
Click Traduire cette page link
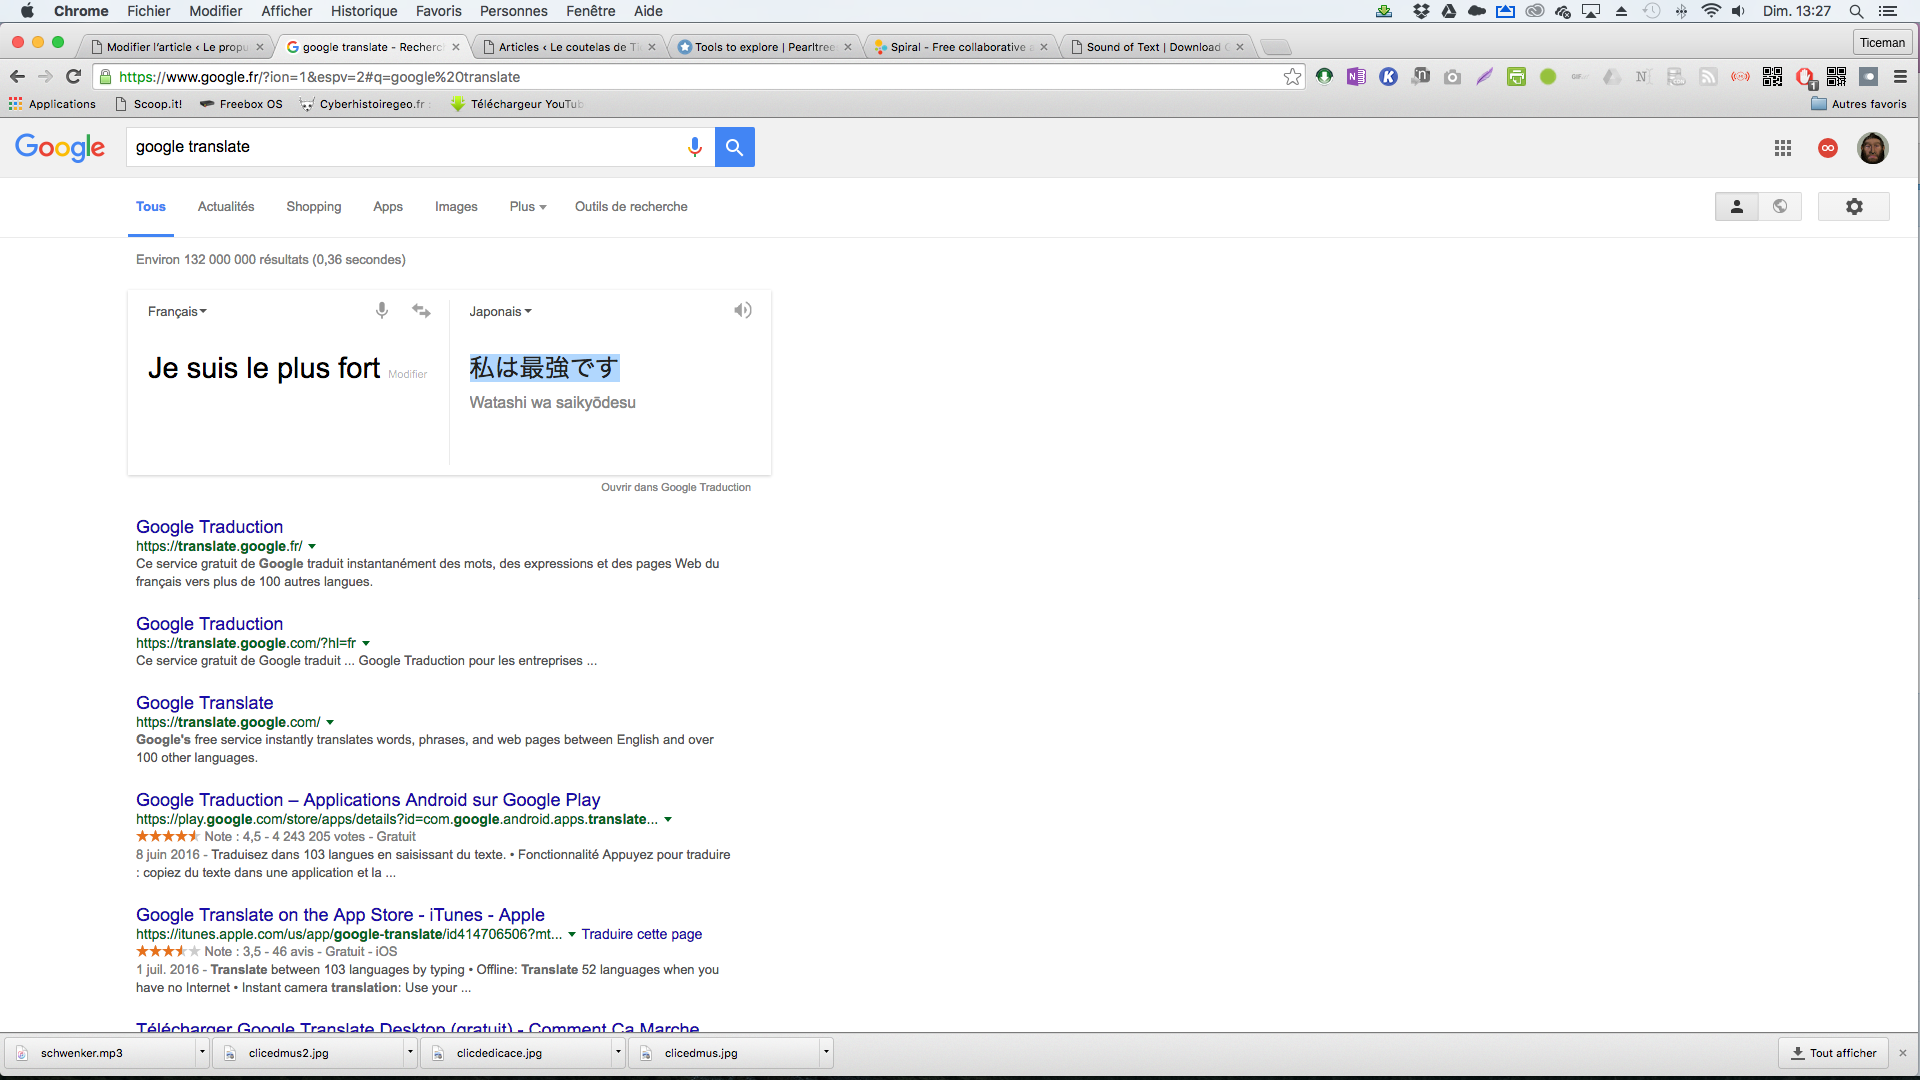(642, 935)
